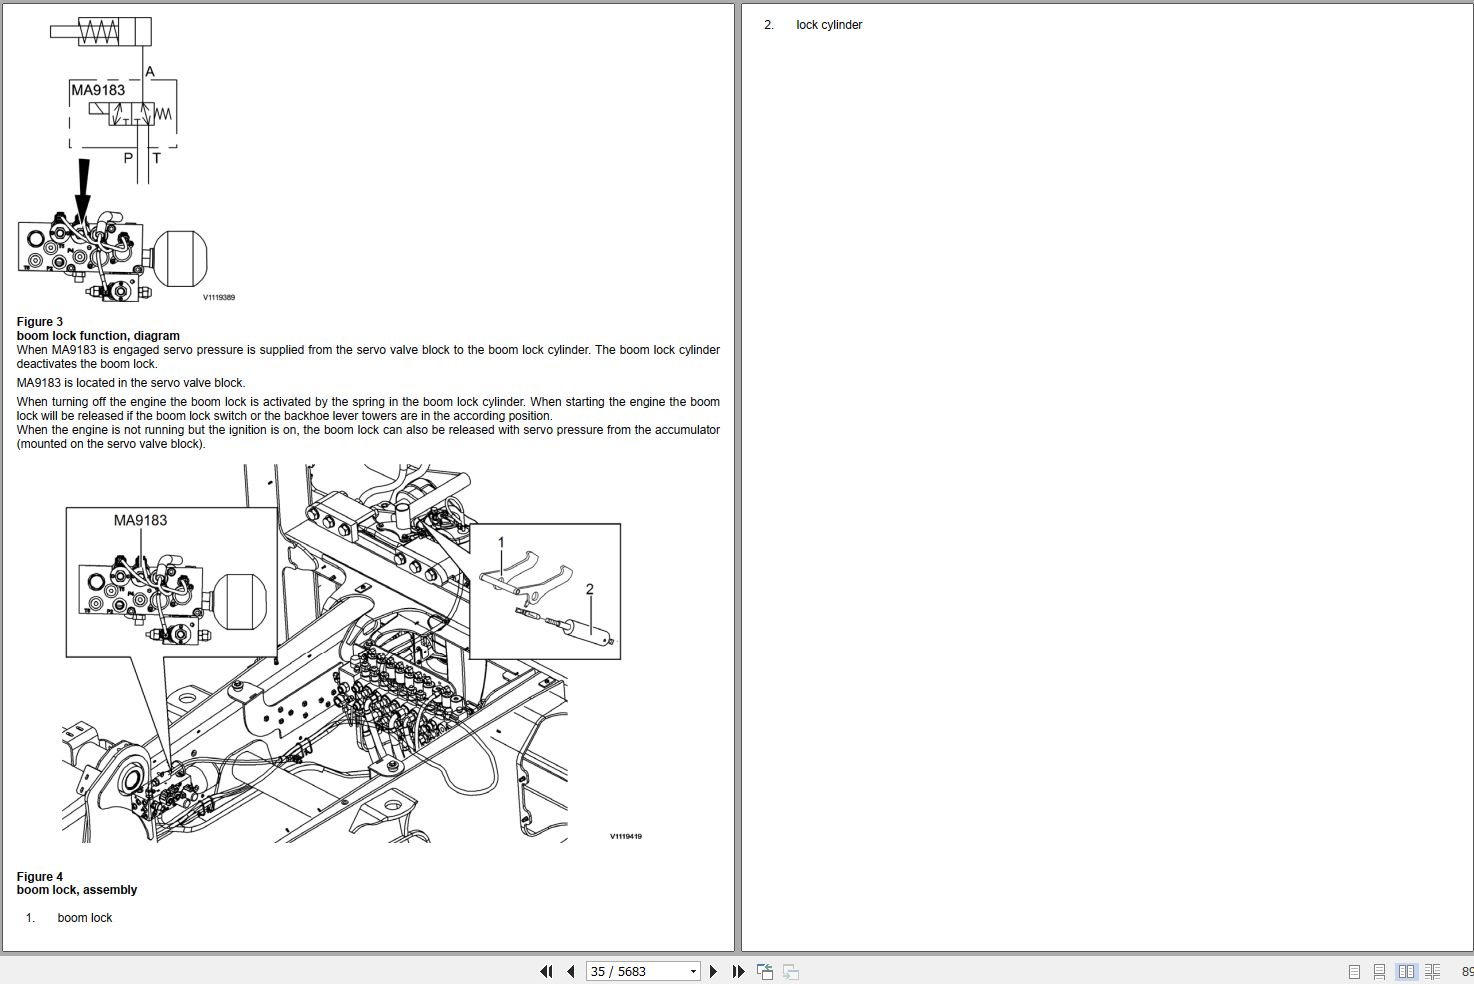
Task: Select the 'lock cylinder' caption text
Action: point(829,24)
